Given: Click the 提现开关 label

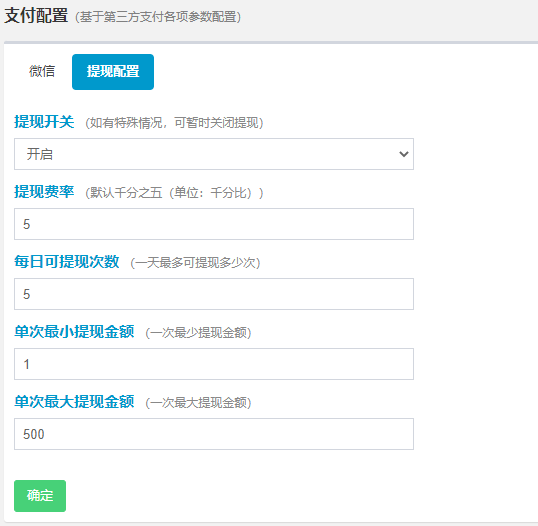Looking at the screenshot, I should 44,122.
